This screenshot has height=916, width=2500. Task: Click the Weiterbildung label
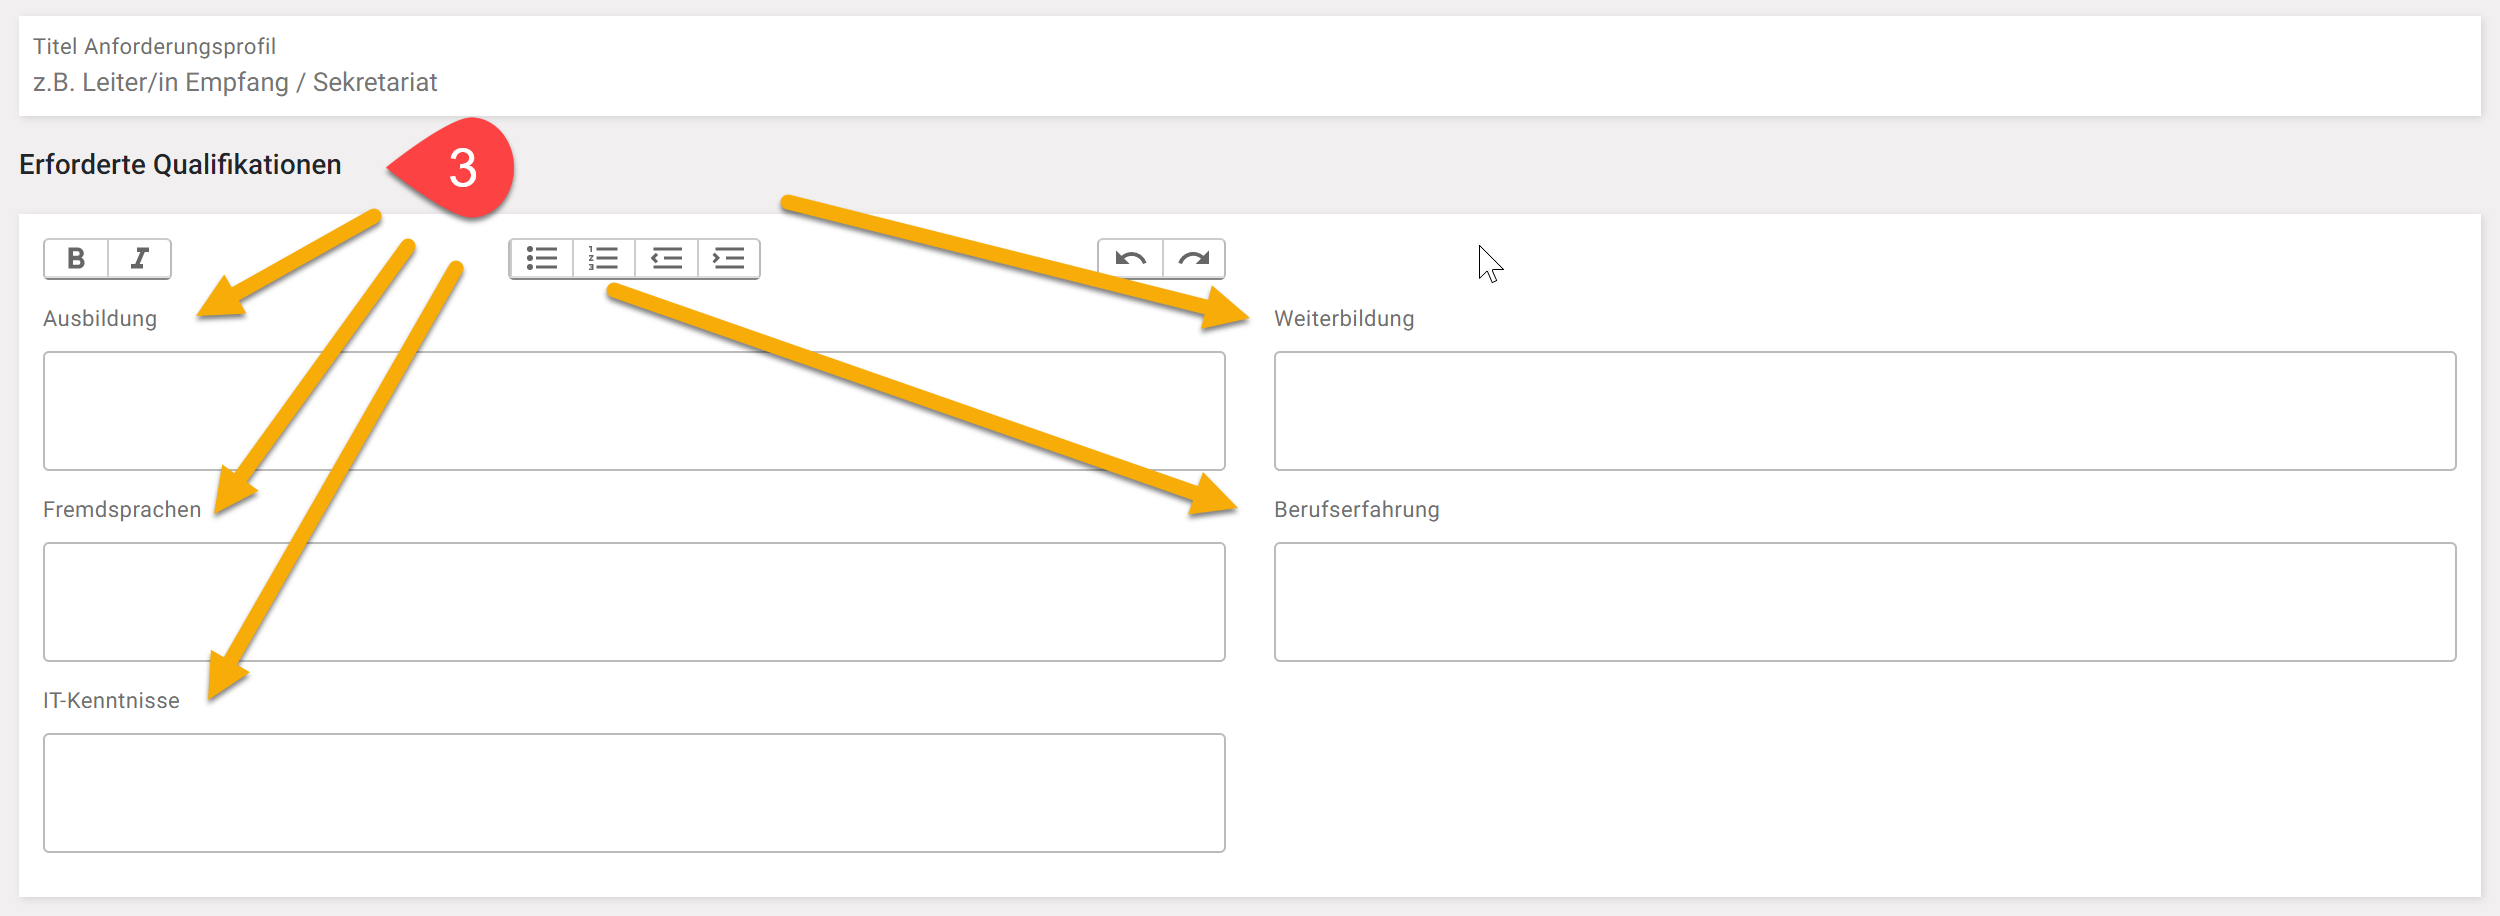point(1344,319)
